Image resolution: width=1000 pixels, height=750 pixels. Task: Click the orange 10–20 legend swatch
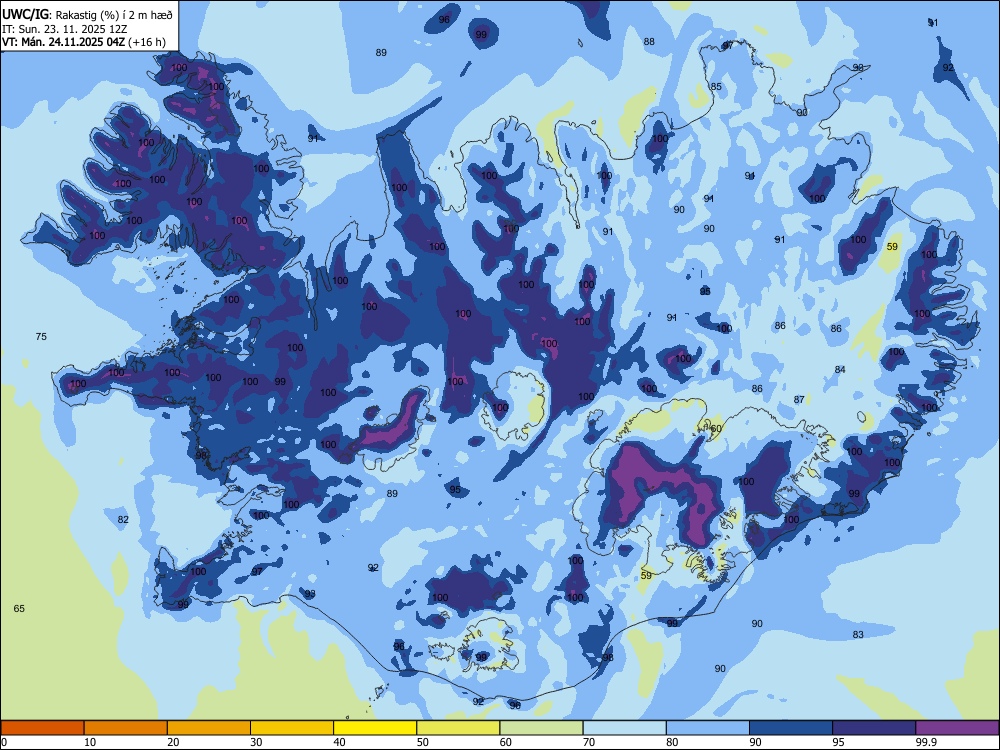126,728
